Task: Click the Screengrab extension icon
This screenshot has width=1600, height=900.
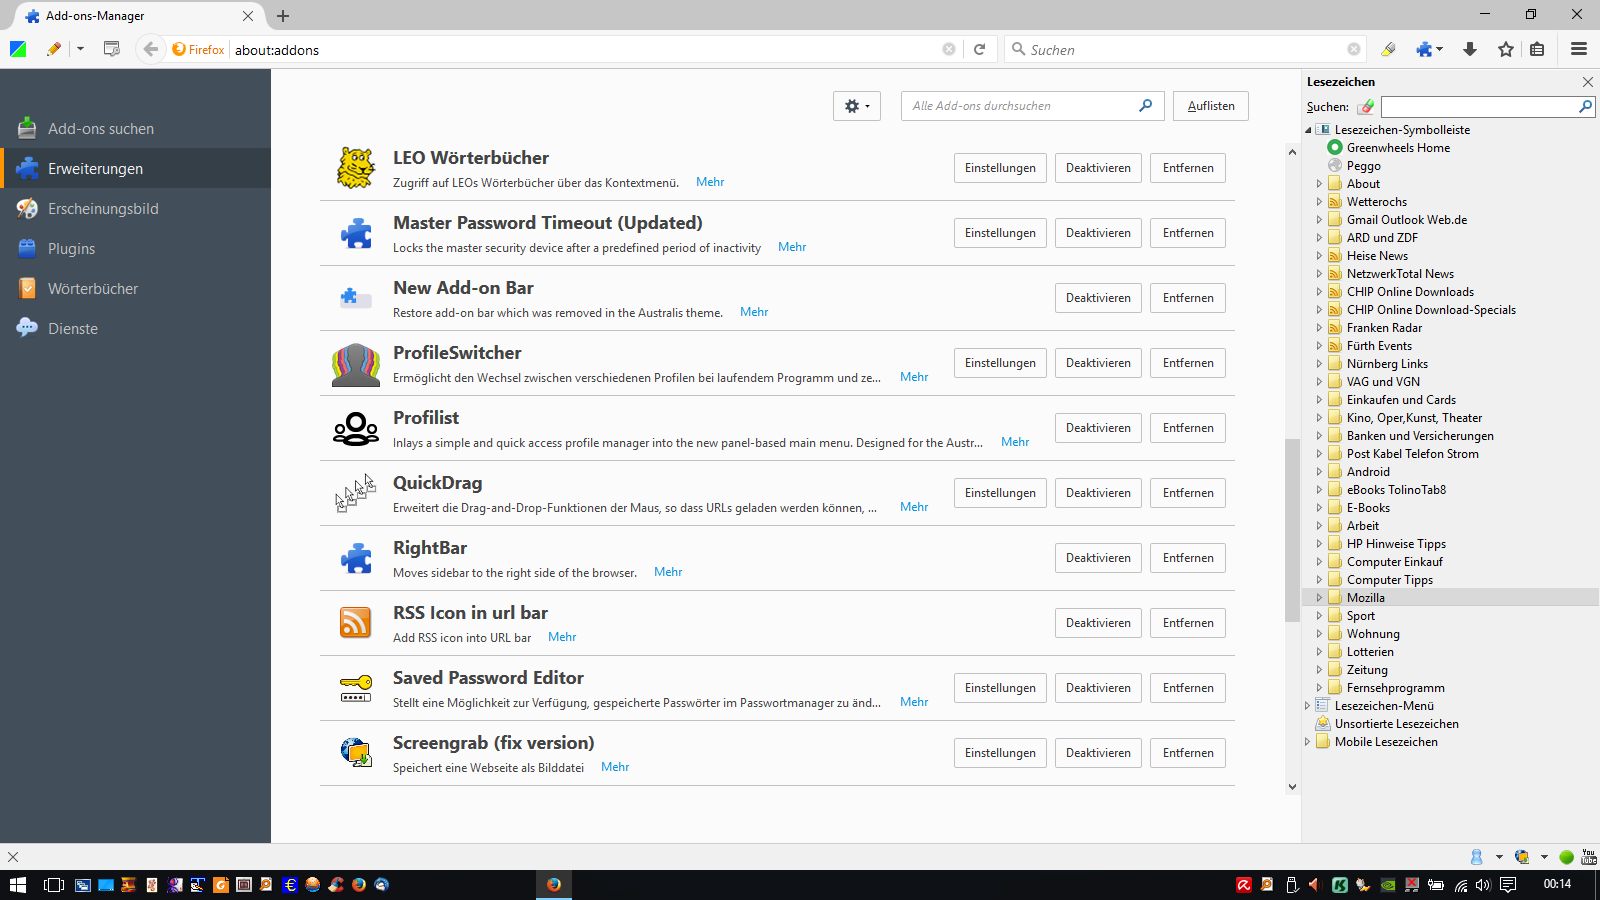Action: [x=356, y=752]
